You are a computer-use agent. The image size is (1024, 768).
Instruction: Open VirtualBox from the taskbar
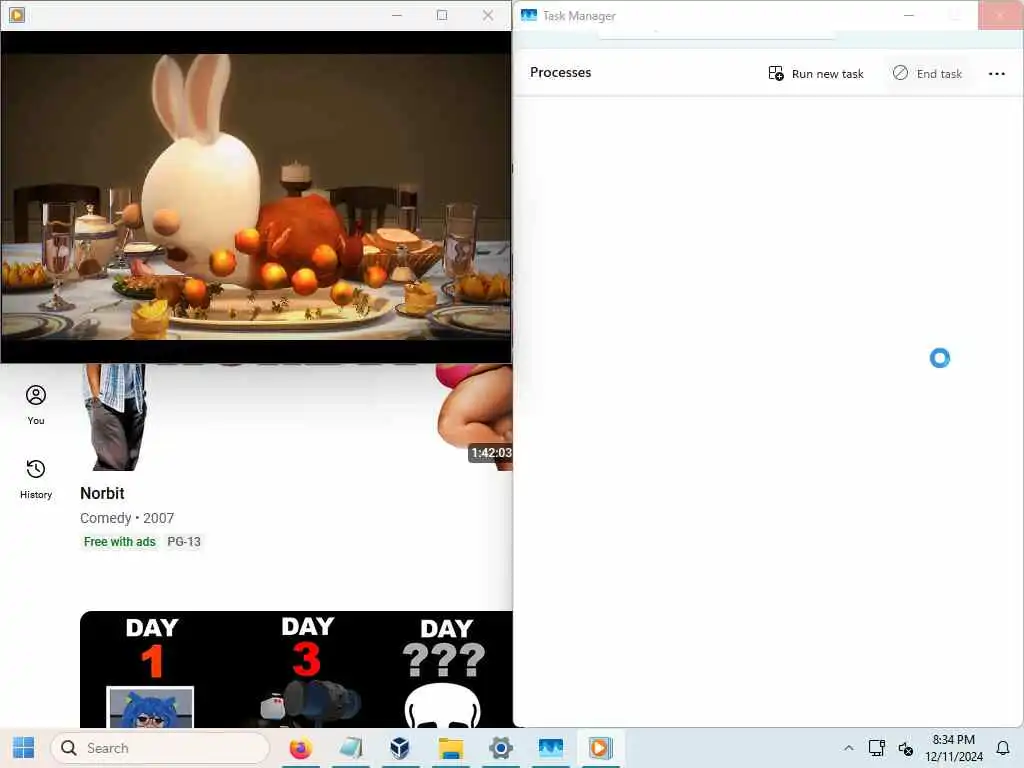click(x=400, y=748)
